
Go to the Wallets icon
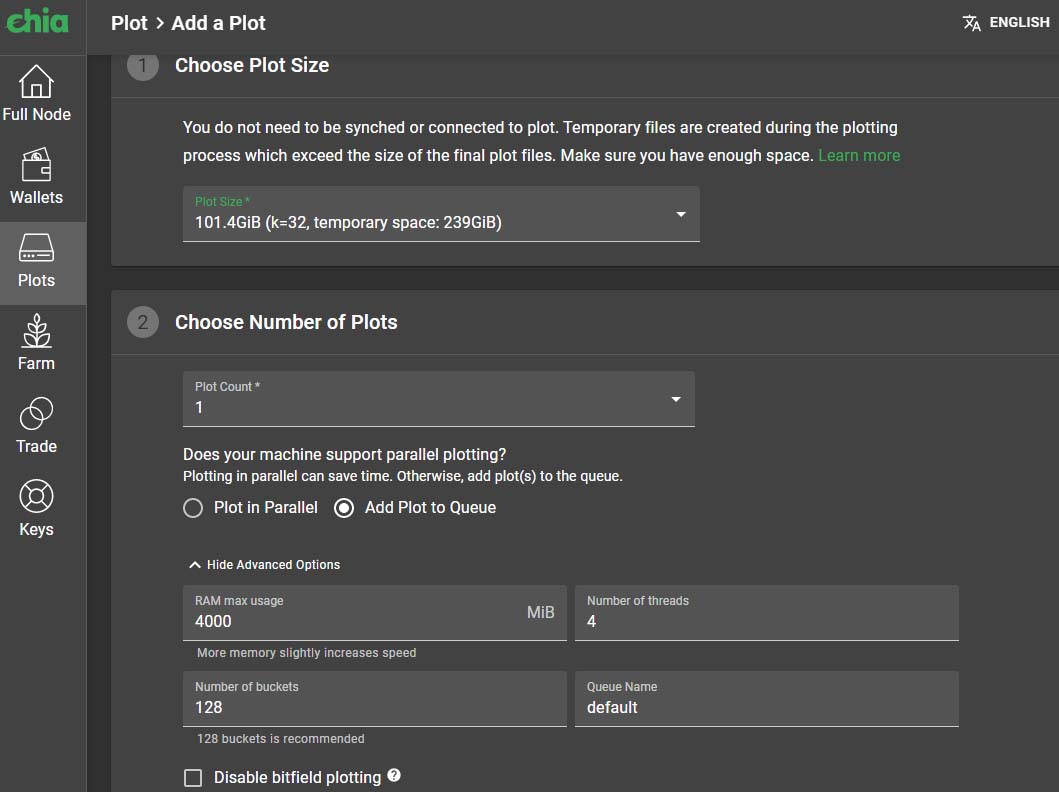[36, 165]
